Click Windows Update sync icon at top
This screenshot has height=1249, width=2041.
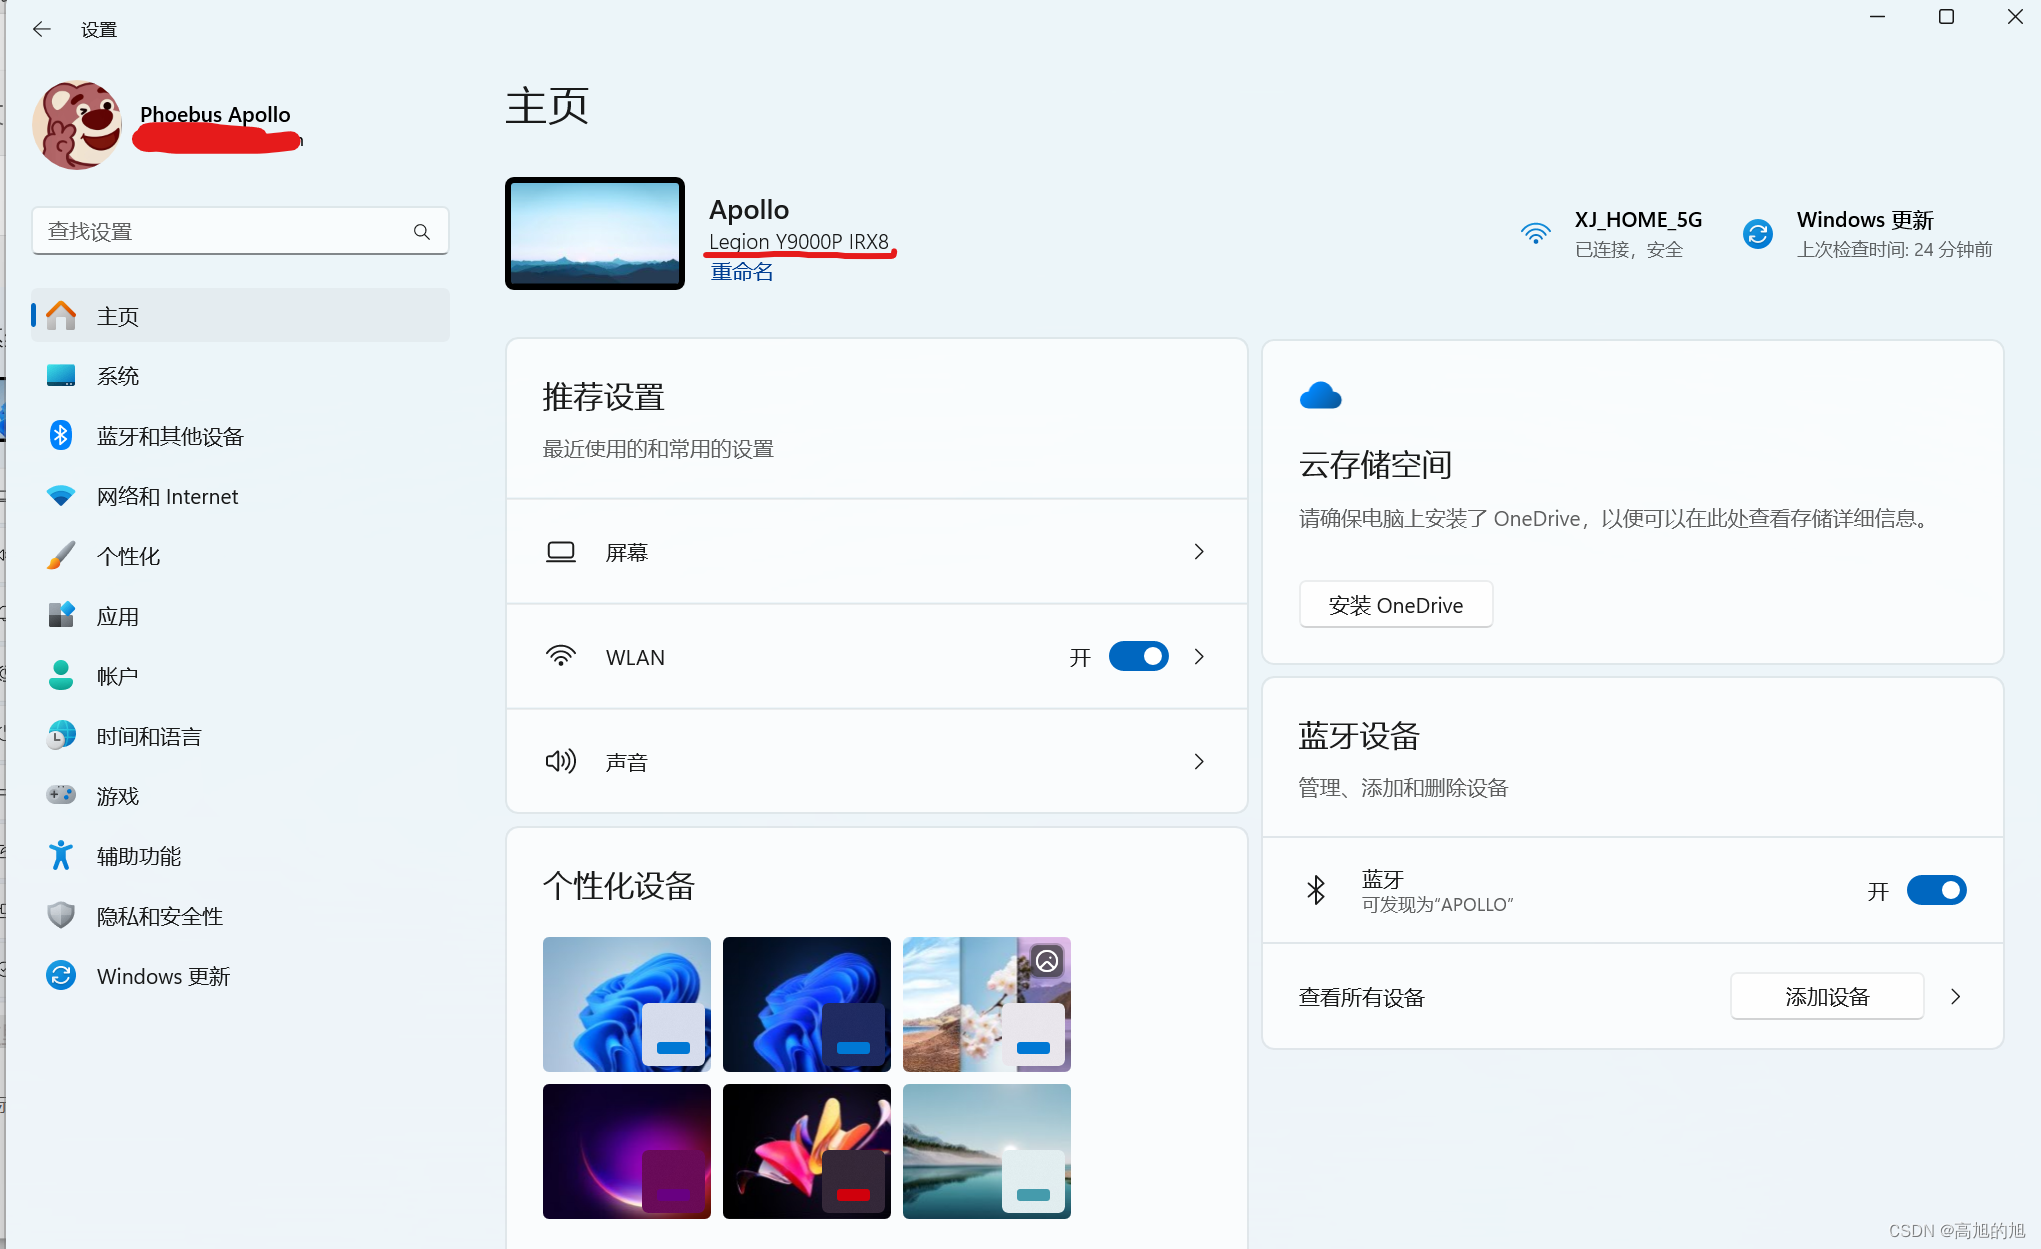click(1757, 234)
